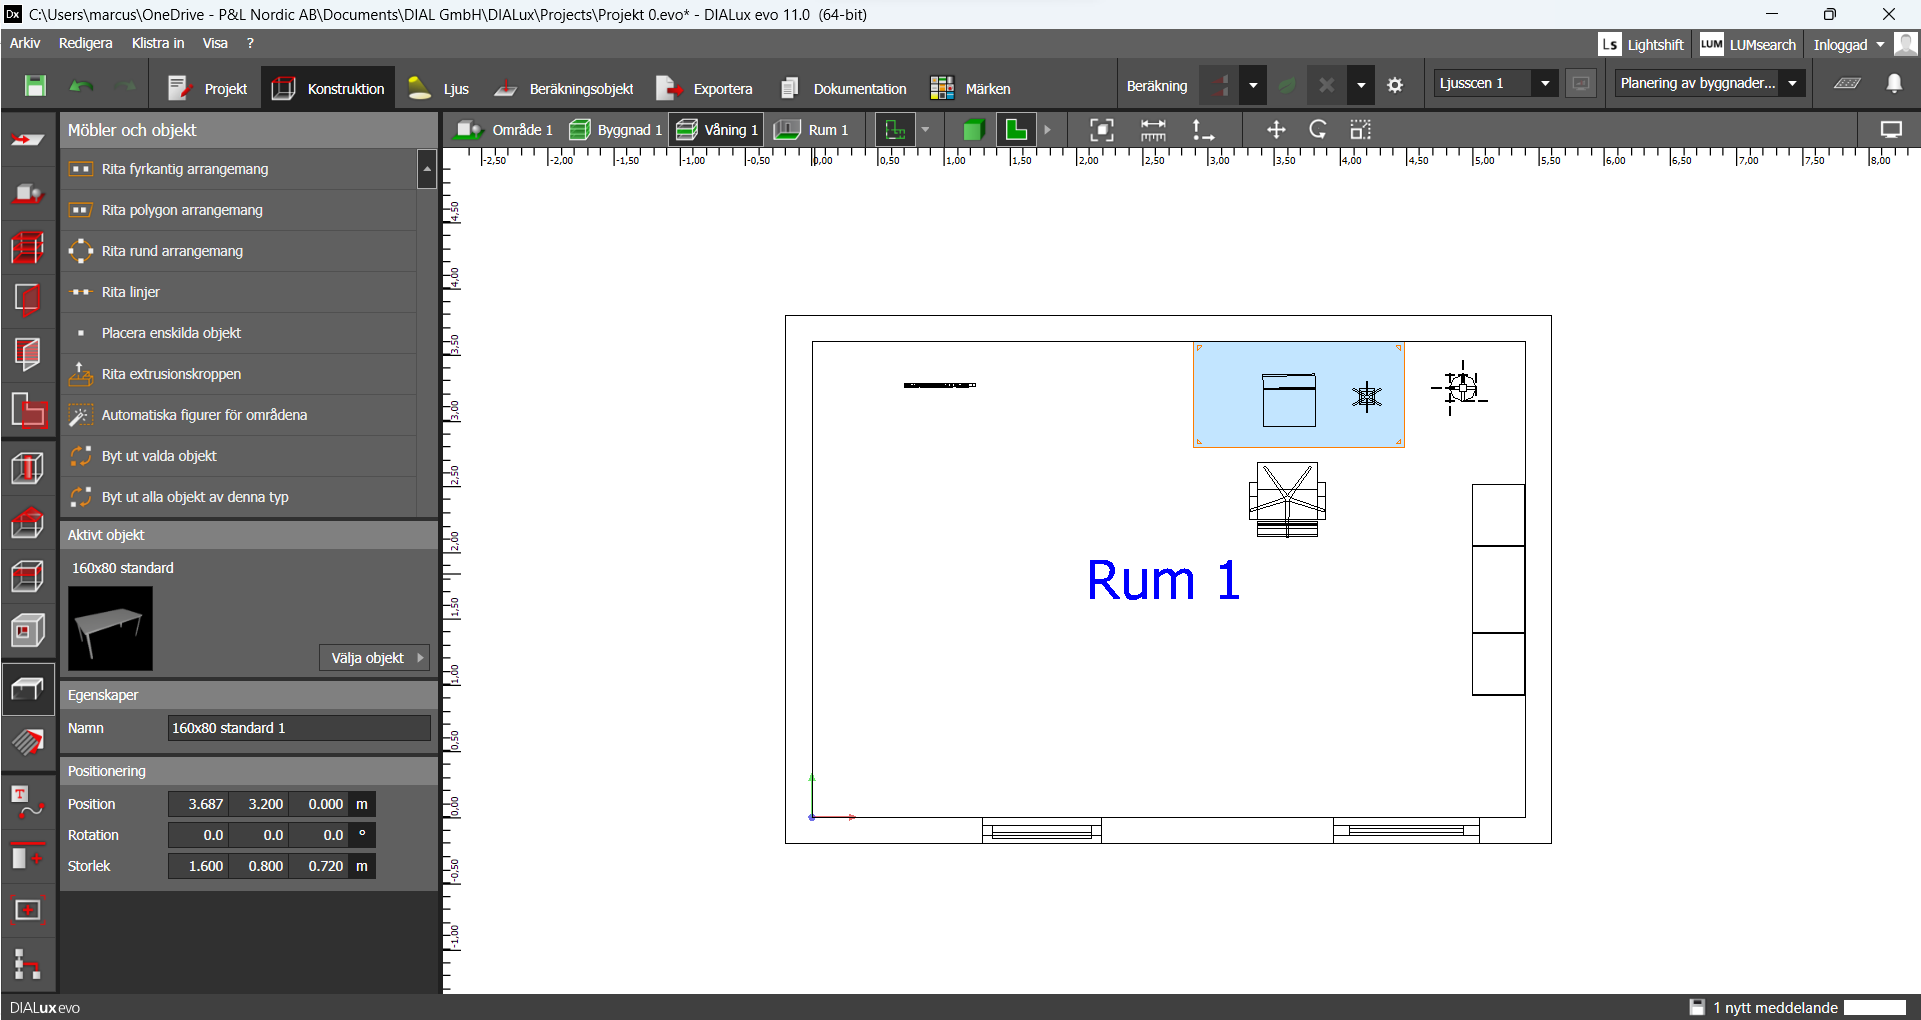Switch to the Märken tab
Image resolution: width=1921 pixels, height=1020 pixels.
971,88
